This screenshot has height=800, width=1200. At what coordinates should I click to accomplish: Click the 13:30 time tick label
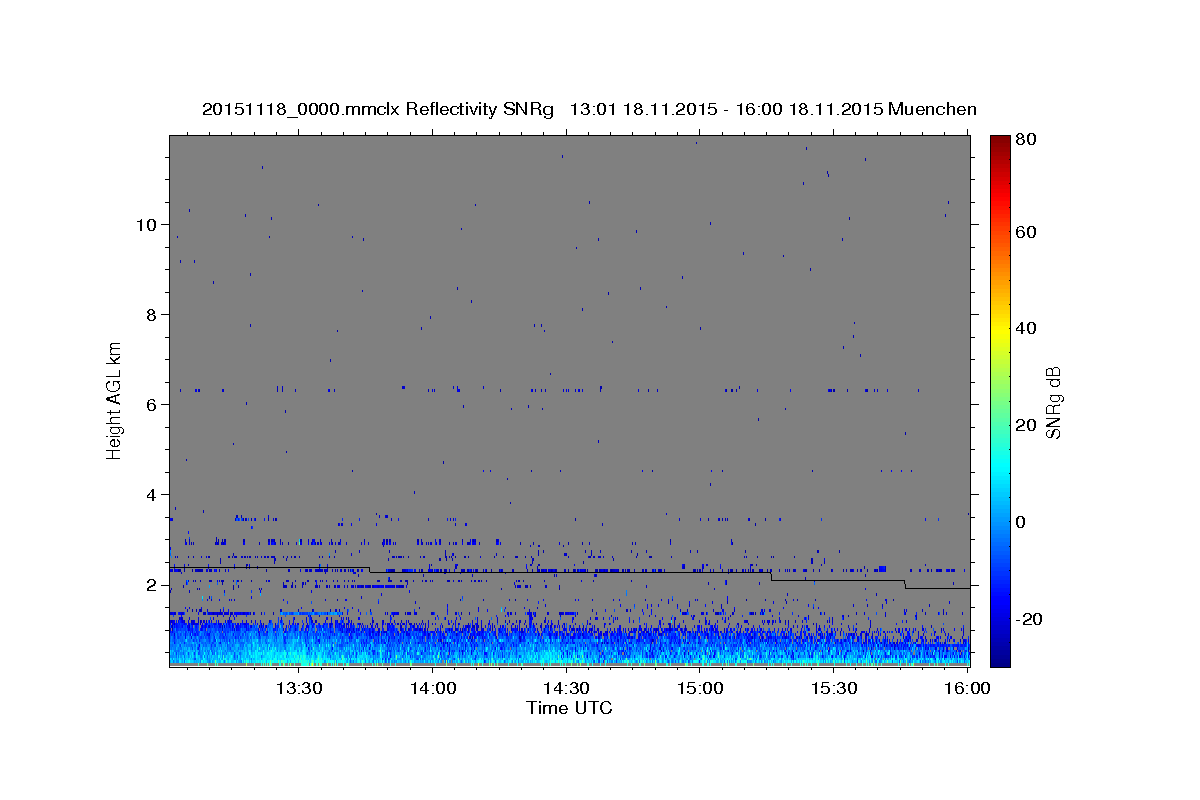(x=298, y=688)
